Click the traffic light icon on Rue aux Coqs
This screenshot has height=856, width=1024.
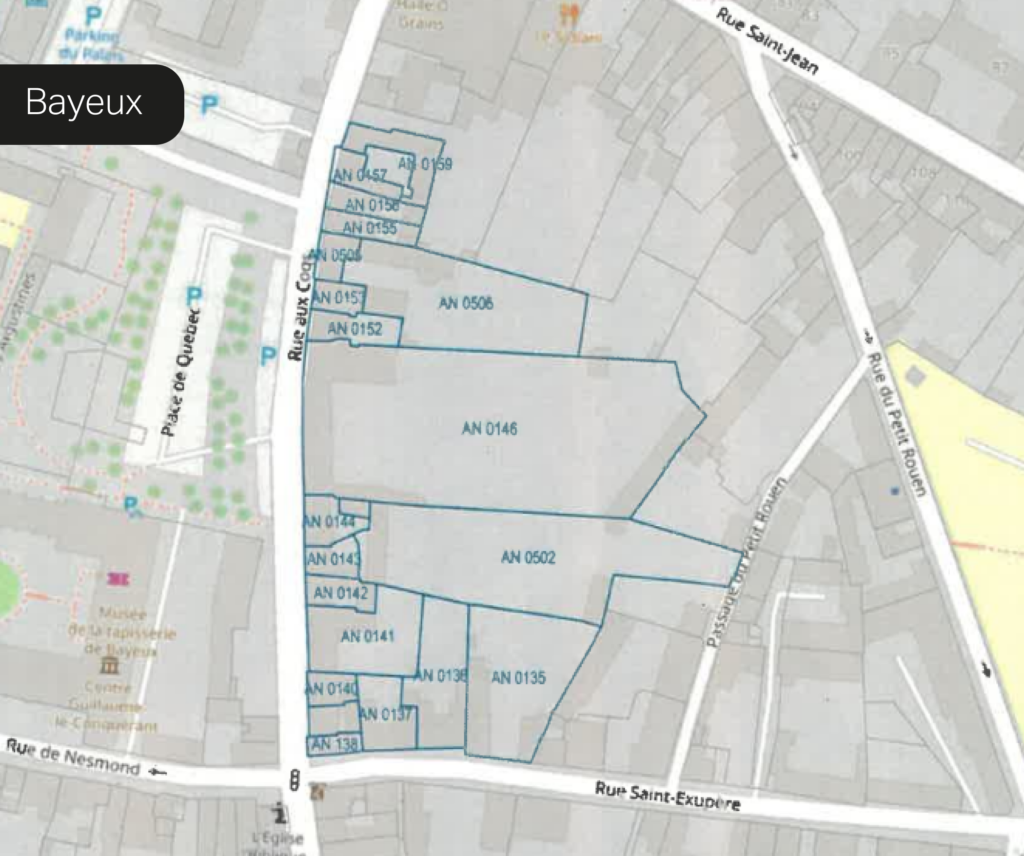[295, 780]
